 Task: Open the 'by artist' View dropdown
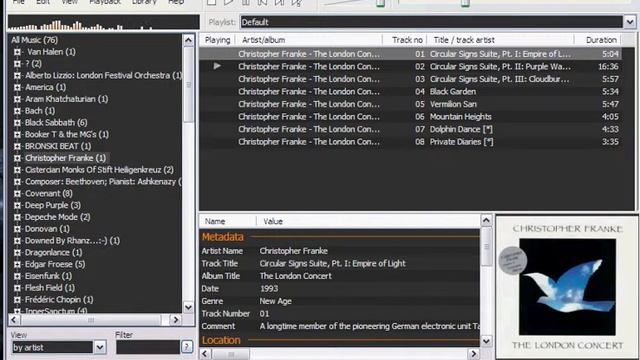[x=100, y=347]
